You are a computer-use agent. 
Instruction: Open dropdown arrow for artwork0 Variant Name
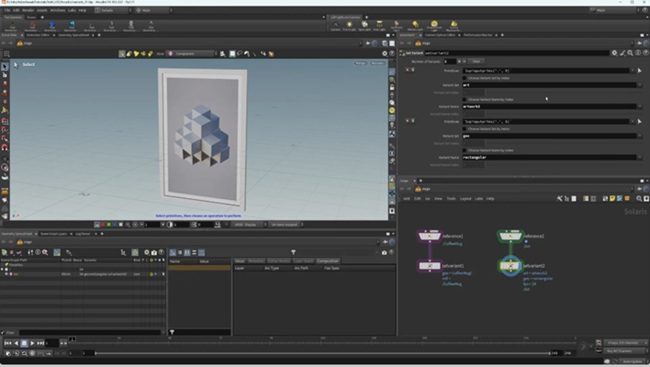(x=640, y=107)
